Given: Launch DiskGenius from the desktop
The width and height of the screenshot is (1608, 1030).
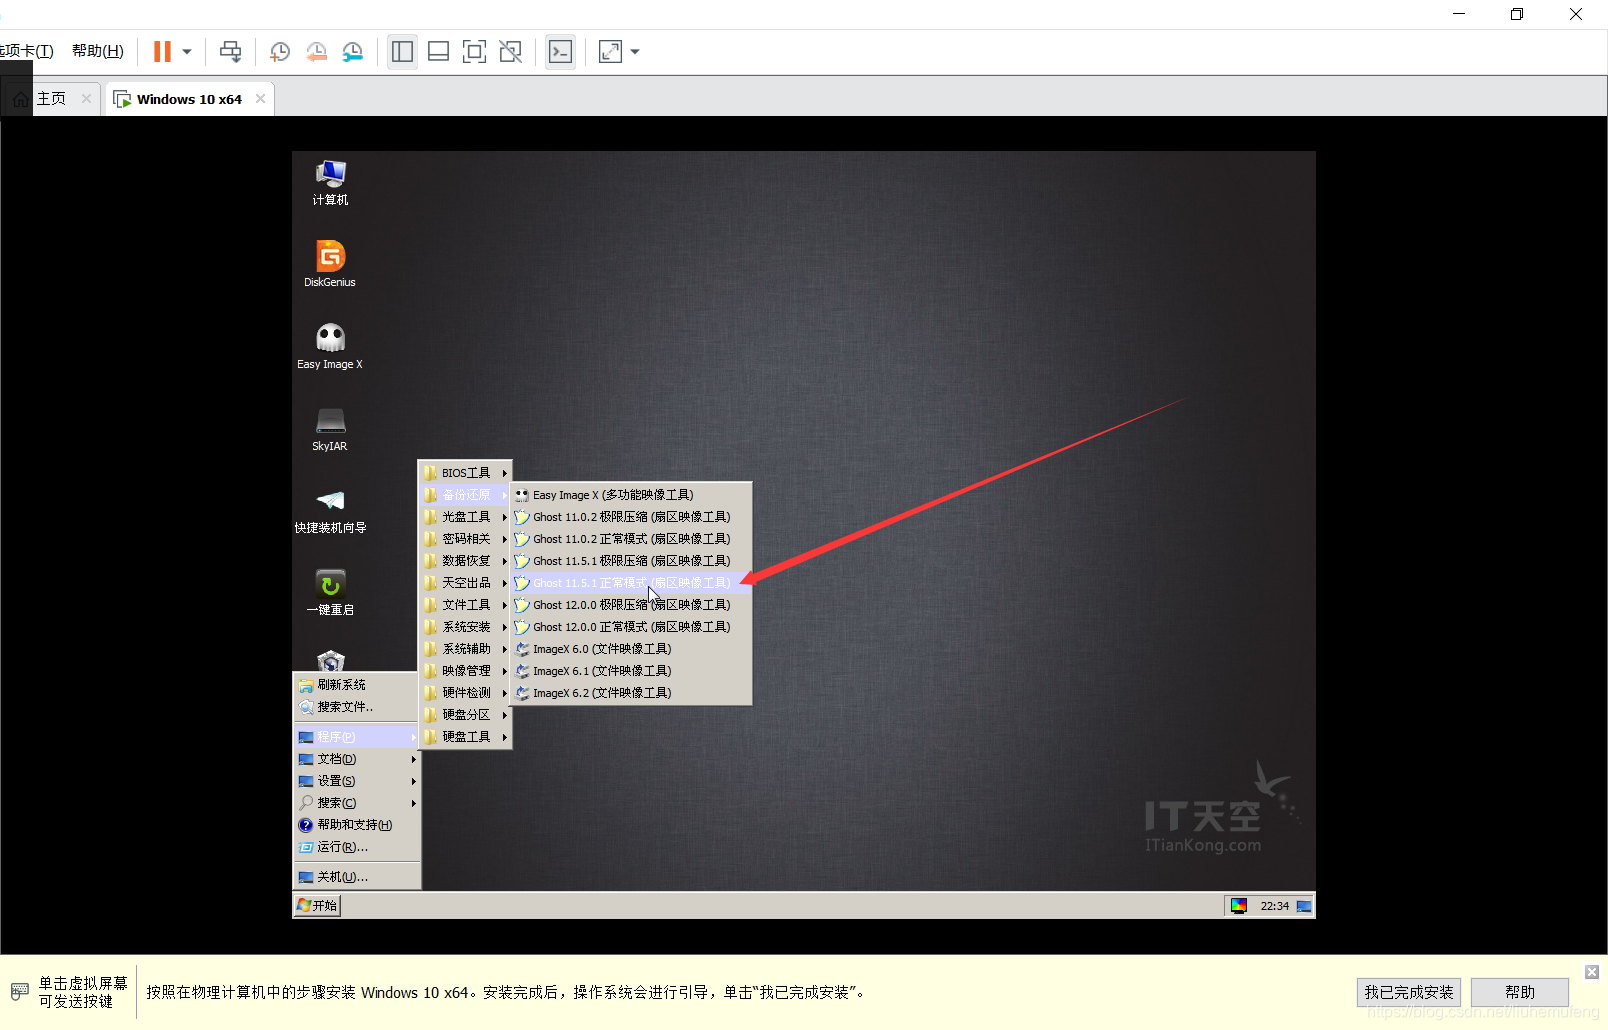Looking at the screenshot, I should pyautogui.click(x=330, y=264).
